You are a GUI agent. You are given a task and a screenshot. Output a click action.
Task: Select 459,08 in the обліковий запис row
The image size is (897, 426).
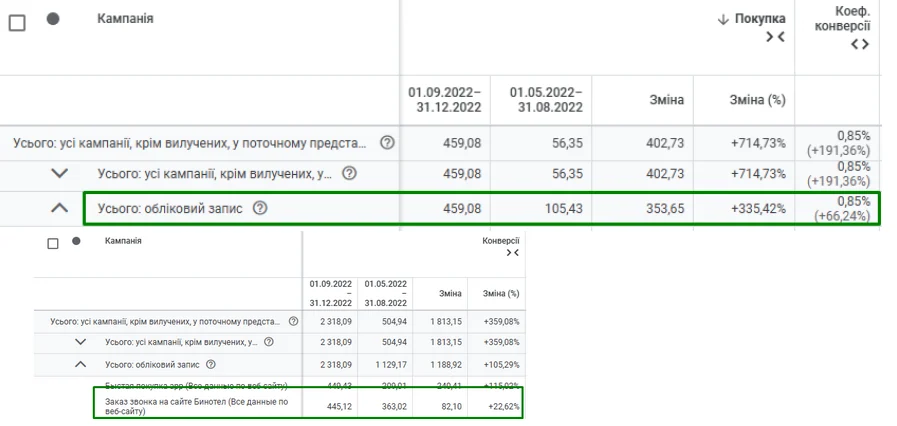pos(462,209)
